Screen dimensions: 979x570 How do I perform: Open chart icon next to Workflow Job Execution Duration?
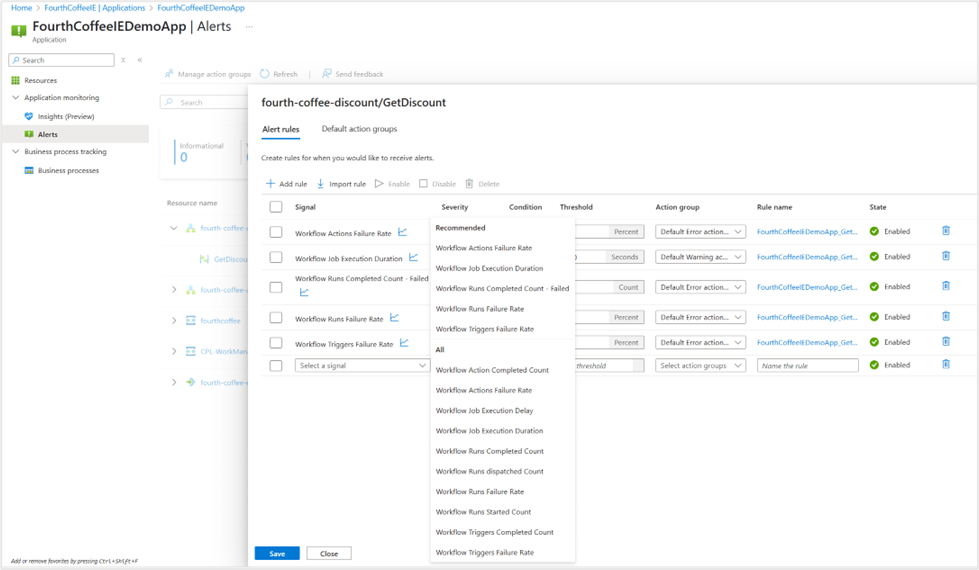click(x=413, y=257)
